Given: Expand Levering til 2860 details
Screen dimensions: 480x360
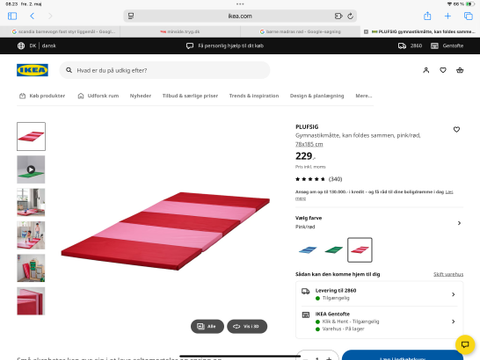Looking at the screenshot, I should click(x=379, y=294).
